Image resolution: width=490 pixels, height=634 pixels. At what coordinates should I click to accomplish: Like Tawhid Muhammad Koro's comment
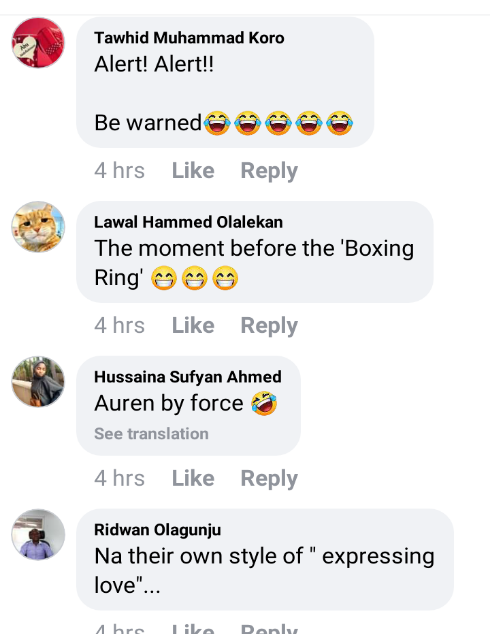coord(193,170)
